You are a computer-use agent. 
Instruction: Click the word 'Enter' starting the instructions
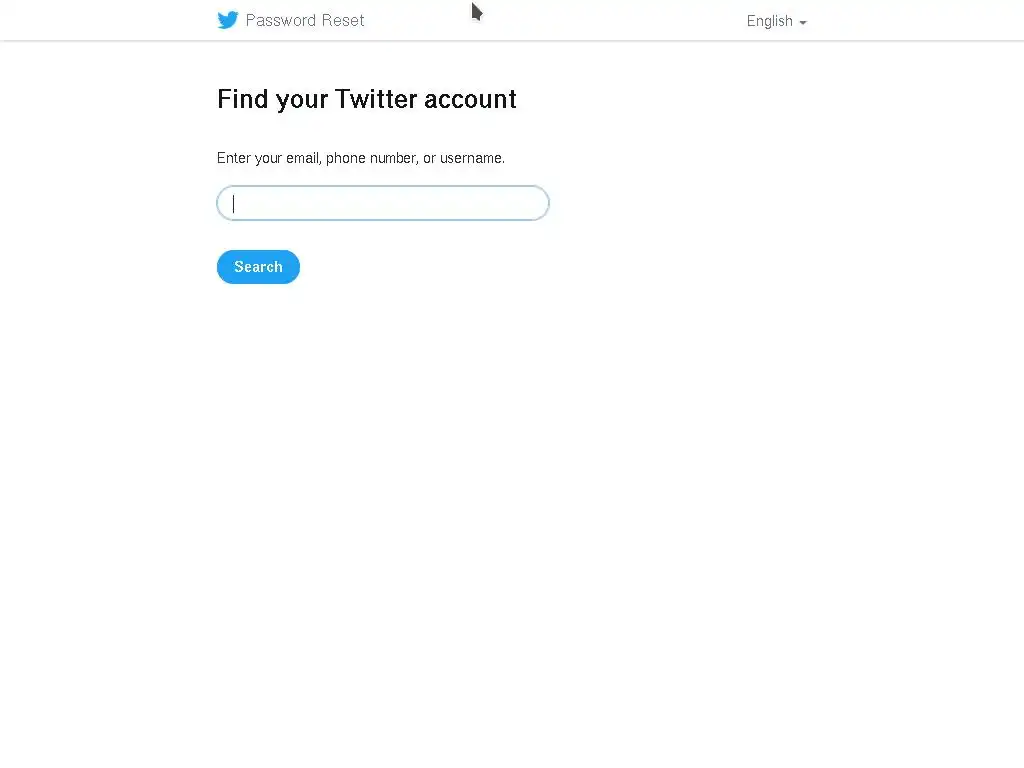tap(234, 158)
